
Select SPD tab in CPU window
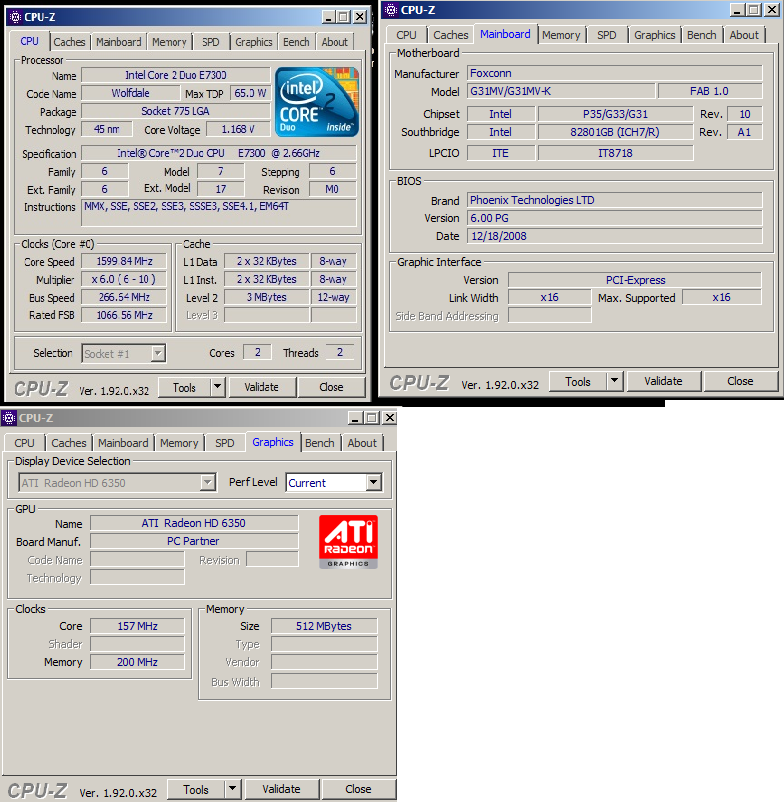(210, 42)
